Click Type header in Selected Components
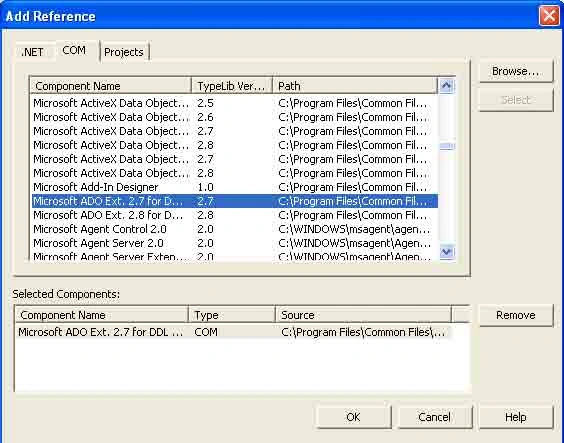Screen dimensions: 564x443 point(232,315)
